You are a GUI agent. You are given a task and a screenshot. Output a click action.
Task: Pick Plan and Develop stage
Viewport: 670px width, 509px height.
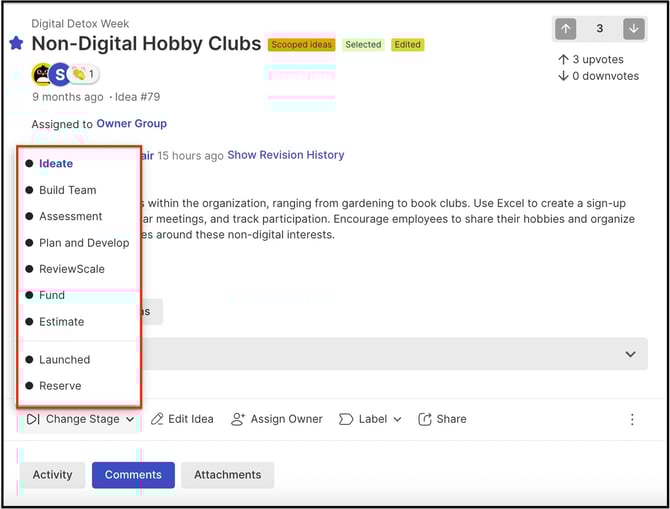tap(84, 243)
